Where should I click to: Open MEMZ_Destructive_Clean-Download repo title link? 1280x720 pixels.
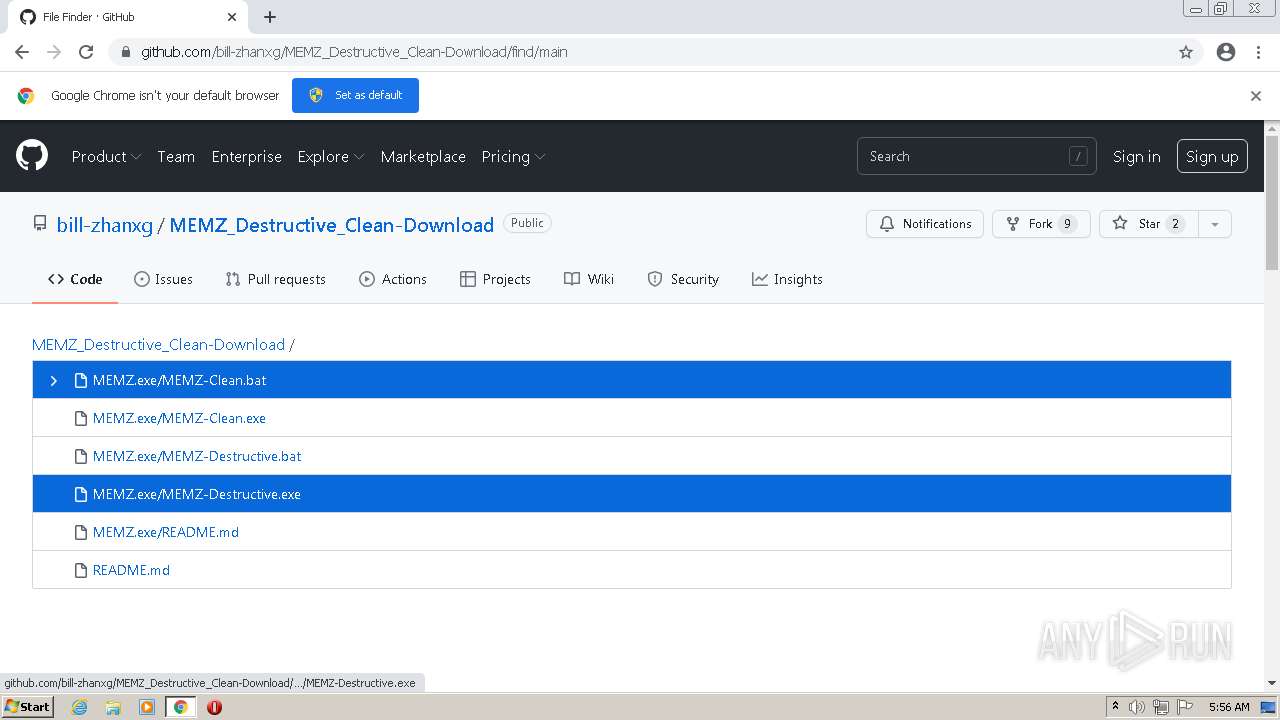point(332,225)
